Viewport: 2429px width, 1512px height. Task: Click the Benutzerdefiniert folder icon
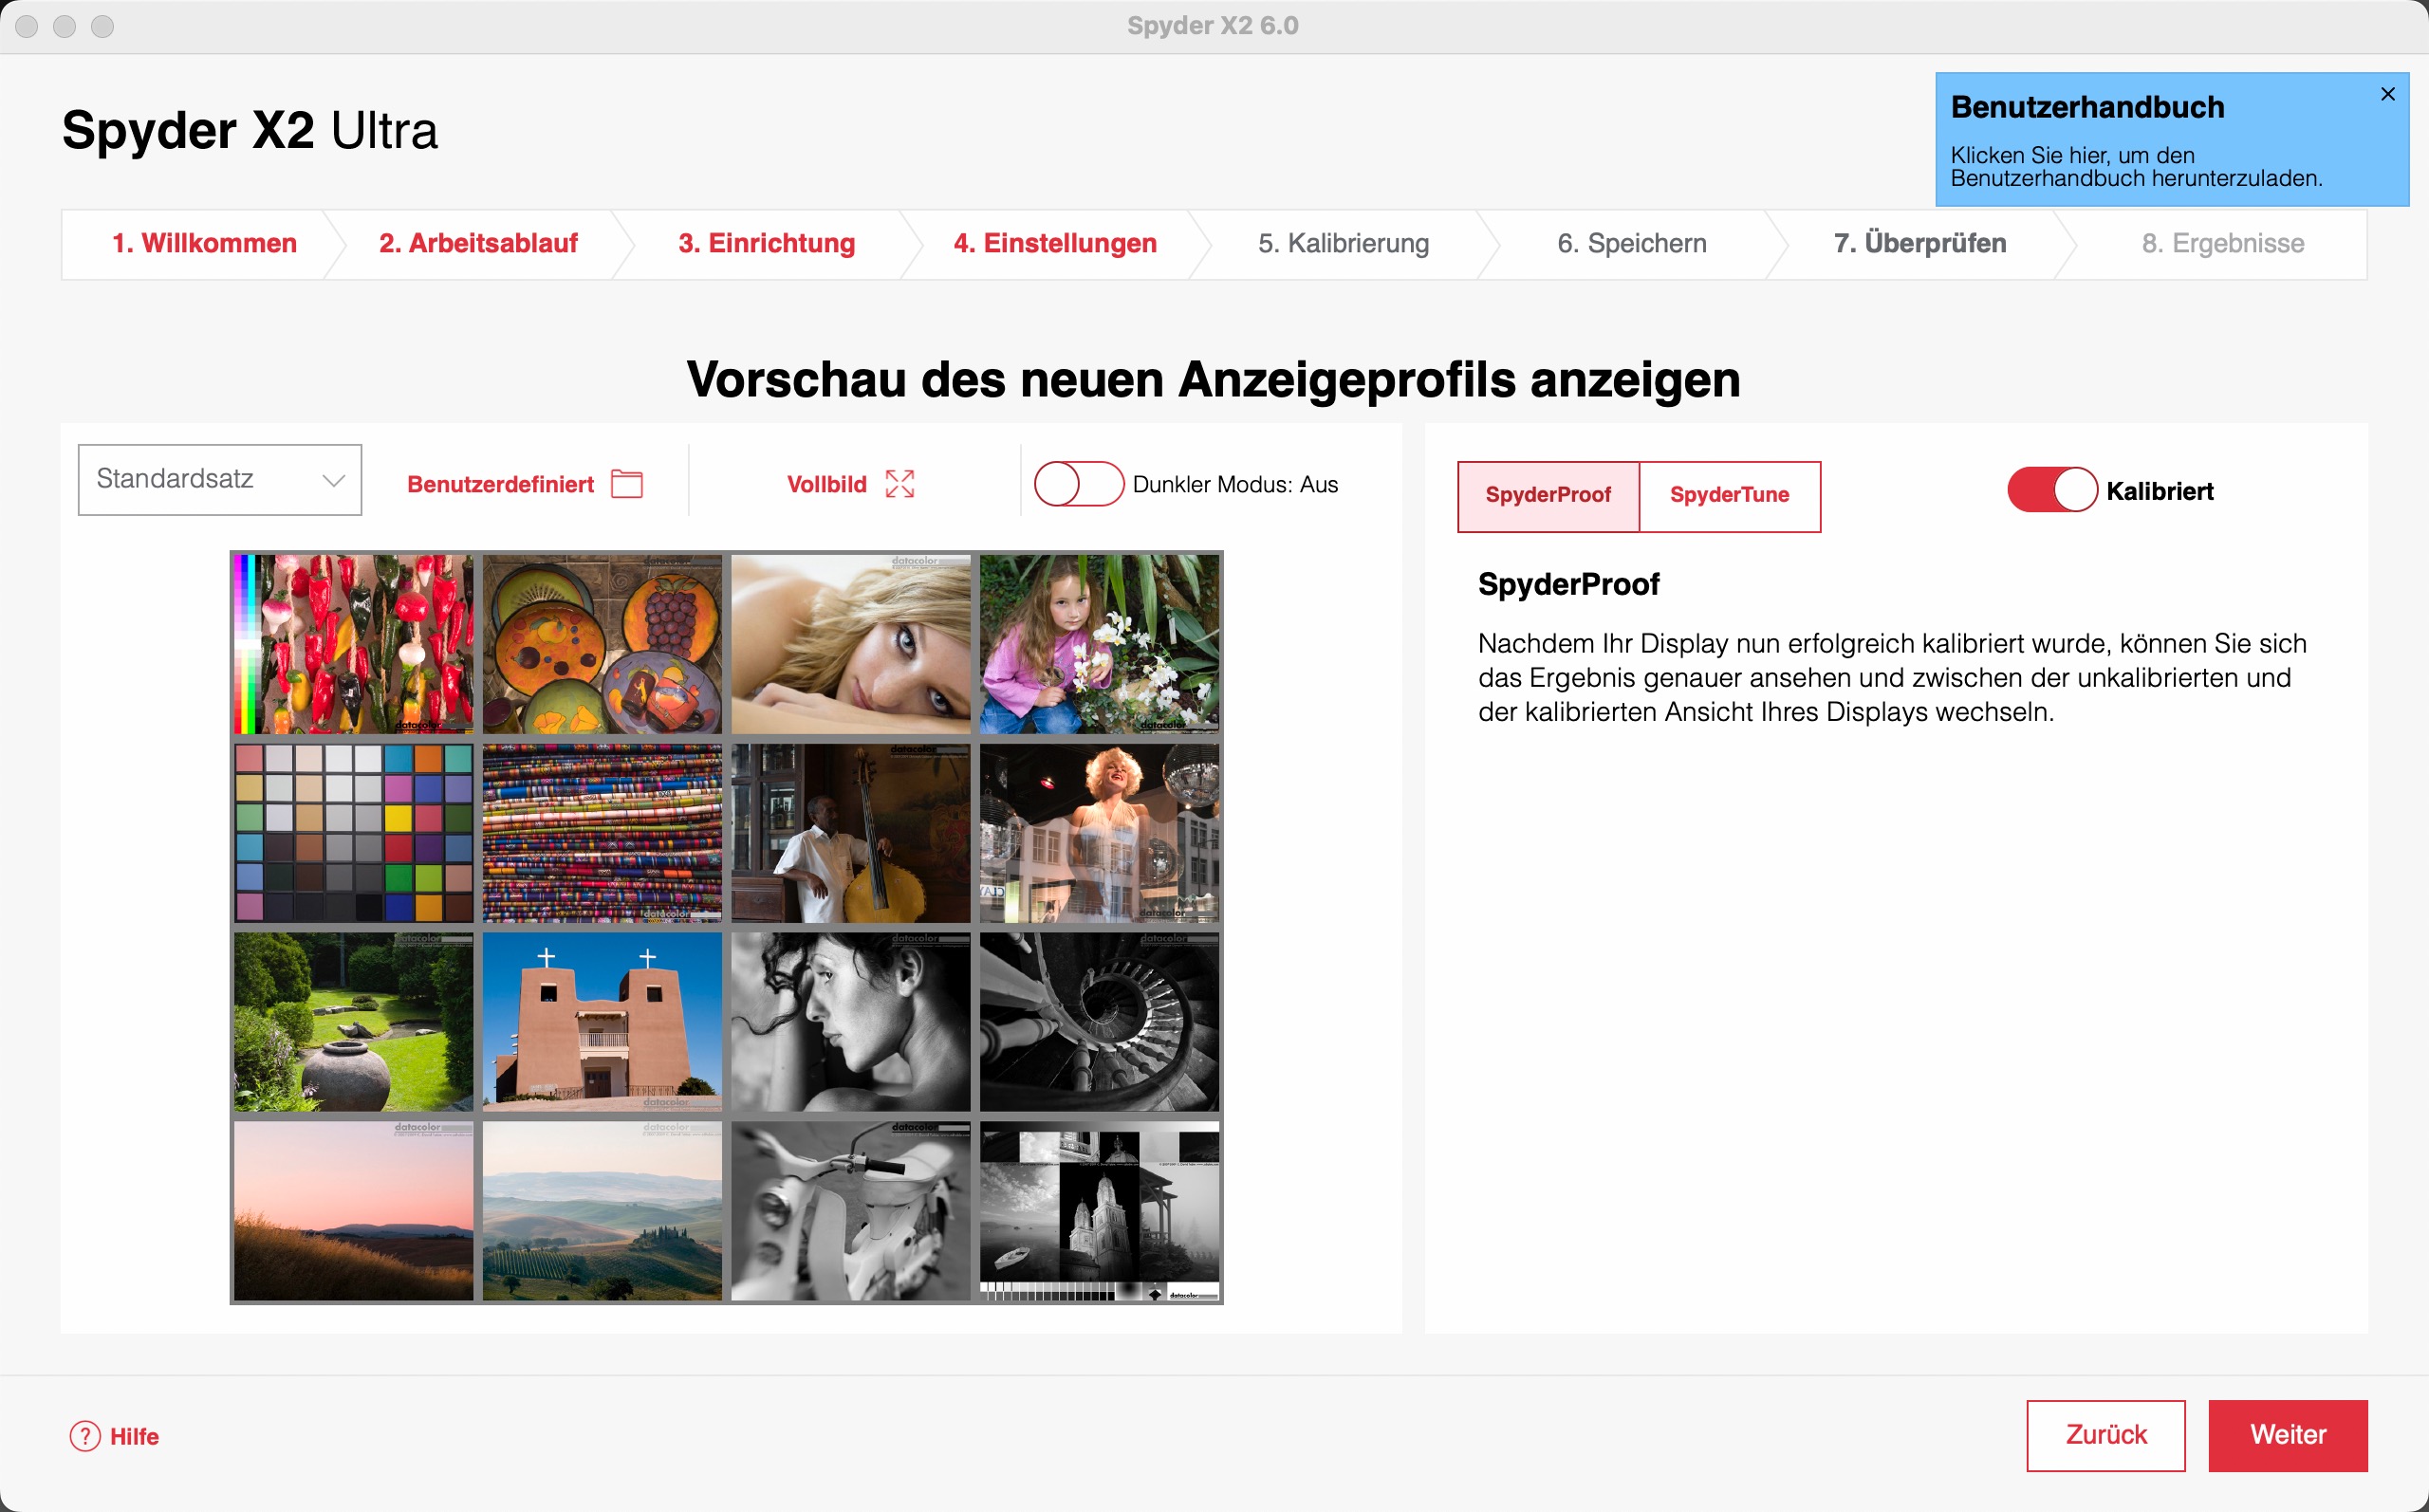pos(627,484)
